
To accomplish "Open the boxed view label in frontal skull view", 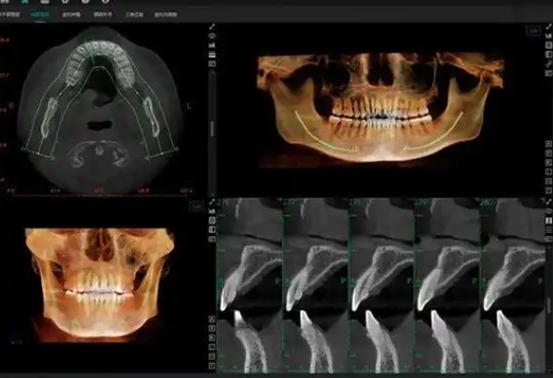I will pyautogui.click(x=197, y=206).
